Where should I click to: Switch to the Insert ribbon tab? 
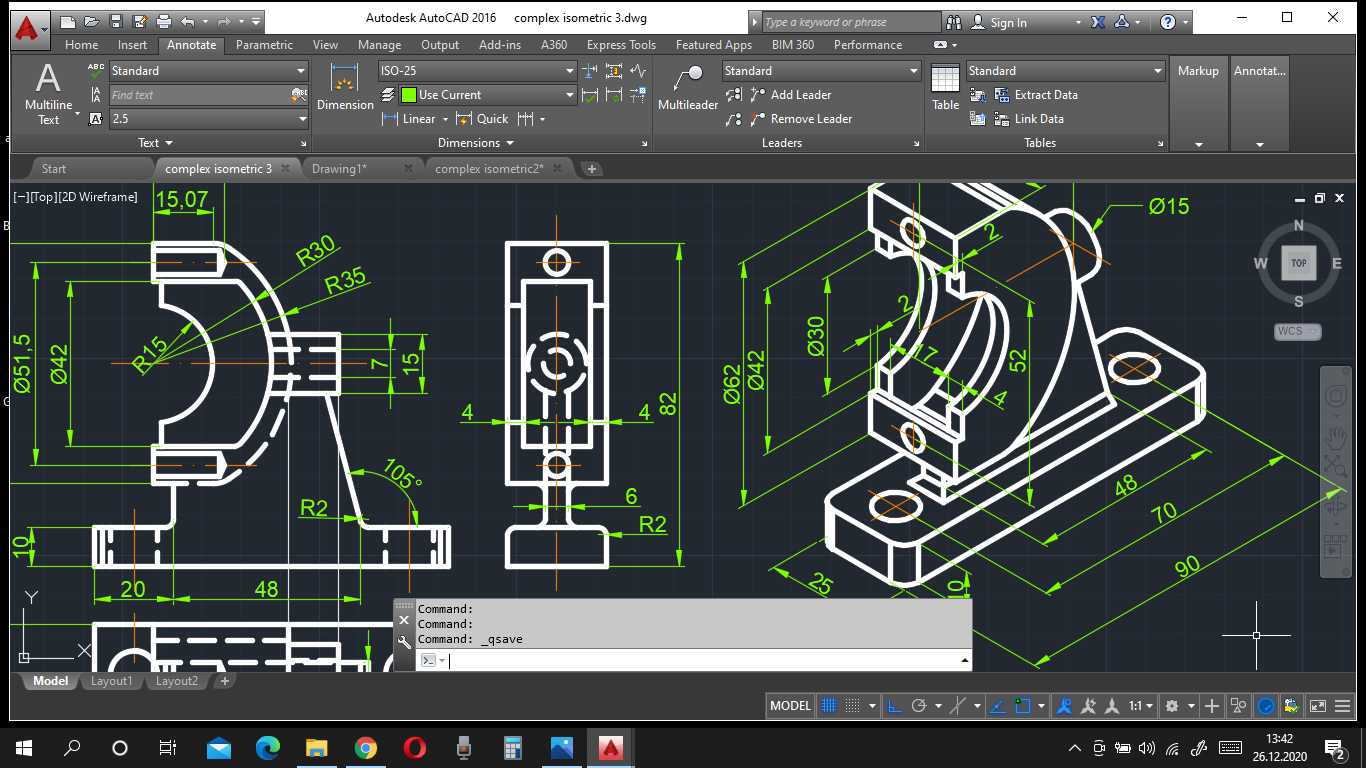132,45
